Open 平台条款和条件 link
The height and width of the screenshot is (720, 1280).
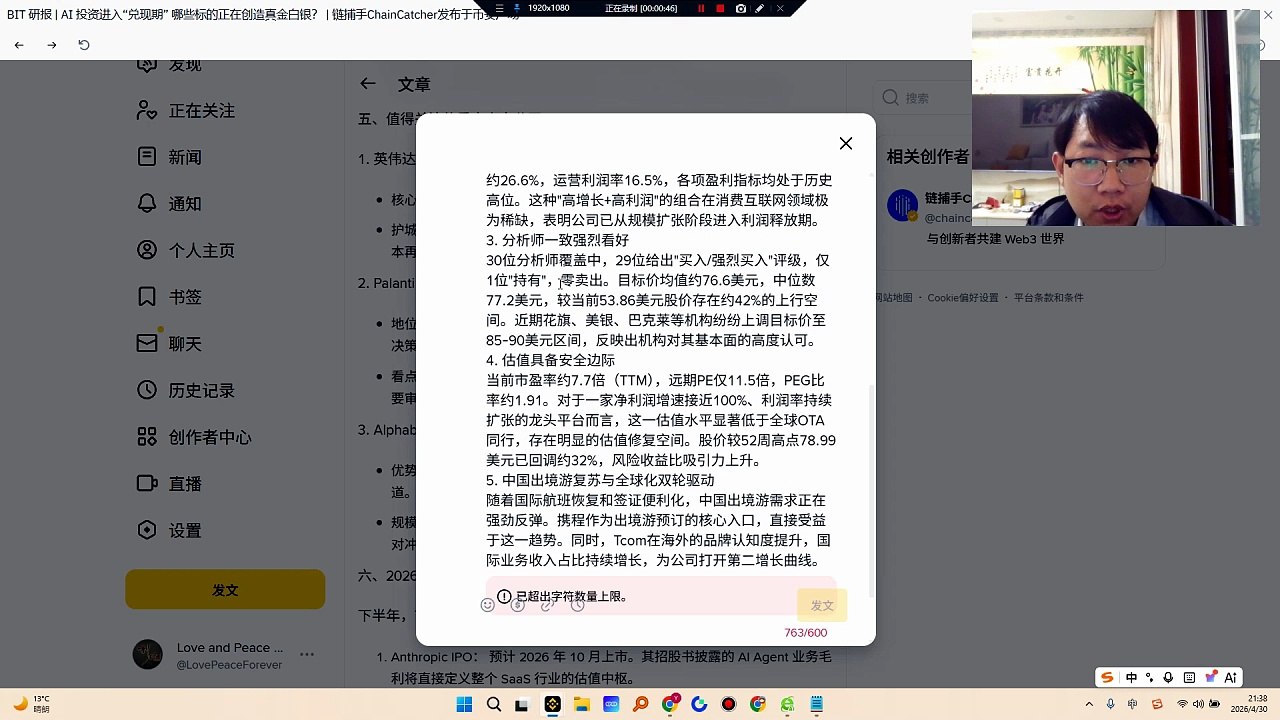[1049, 298]
